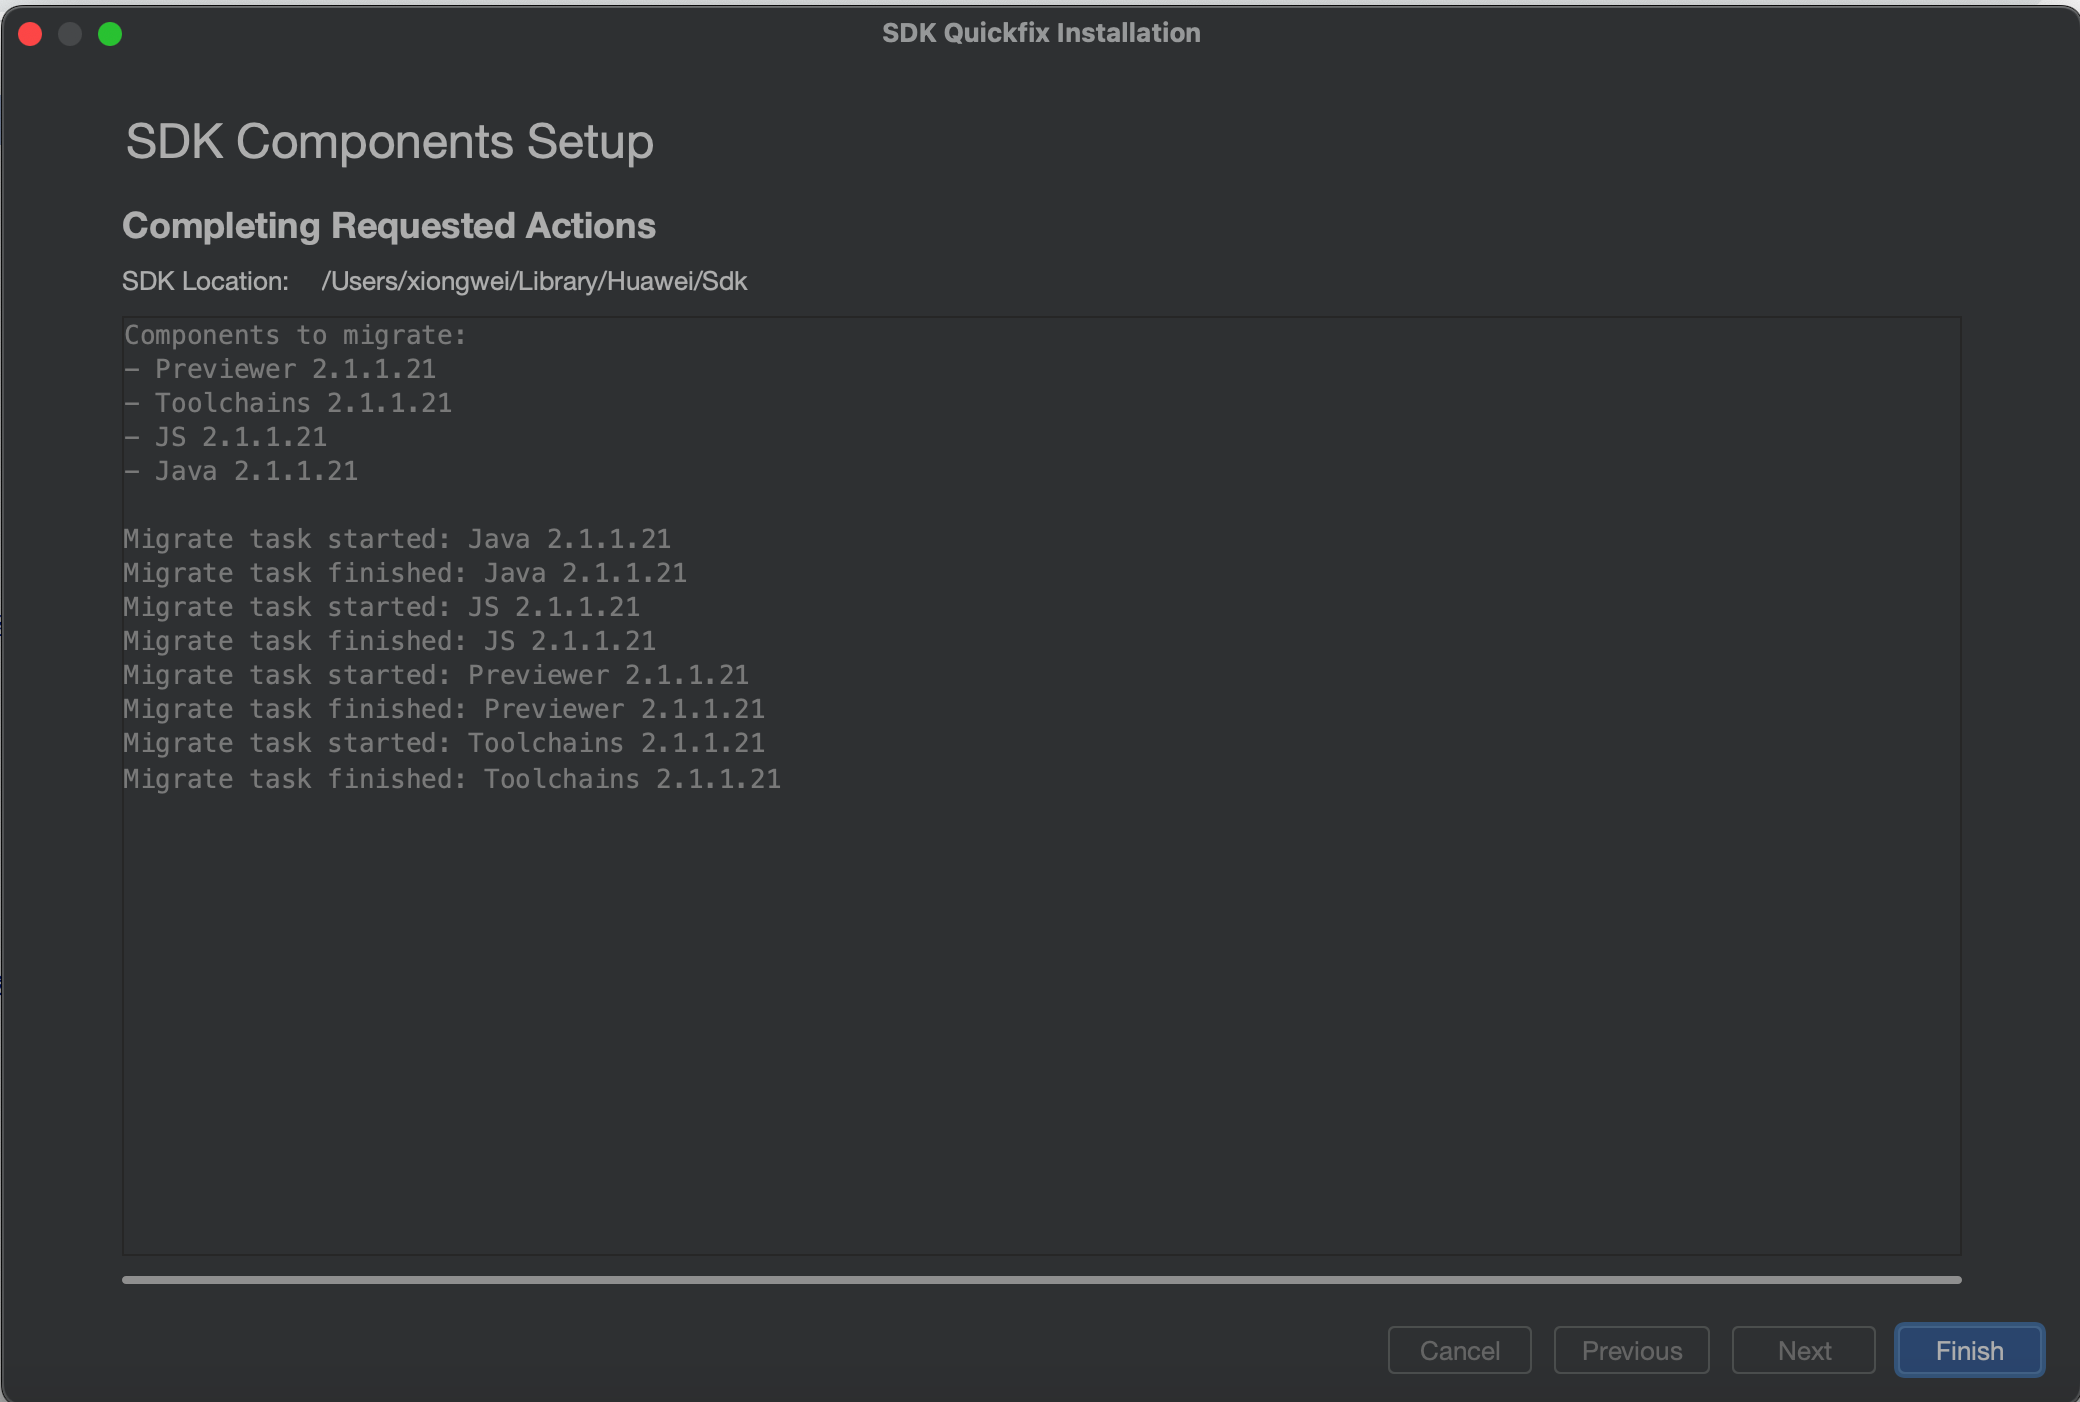Click the Cancel button
Viewport: 2080px width, 1402px height.
pos(1459,1351)
